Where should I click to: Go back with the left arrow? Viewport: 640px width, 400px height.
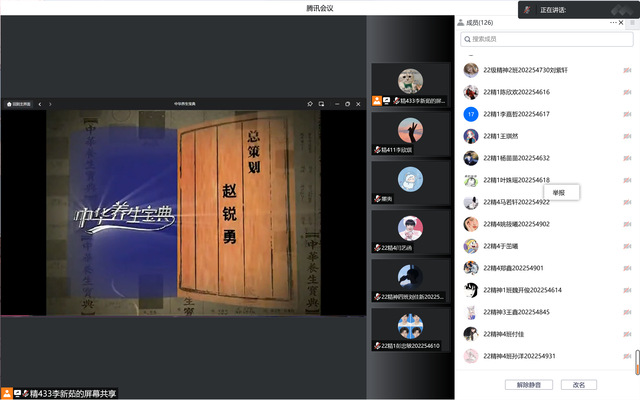pyautogui.click(x=39, y=104)
